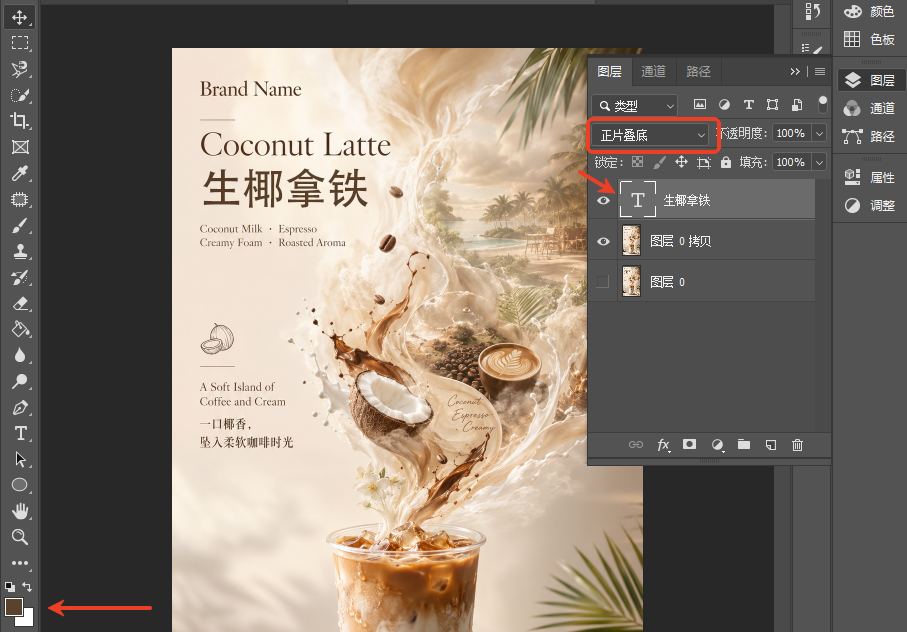907x632 pixels.
Task: Select the Hand tool
Action: (x=20, y=511)
